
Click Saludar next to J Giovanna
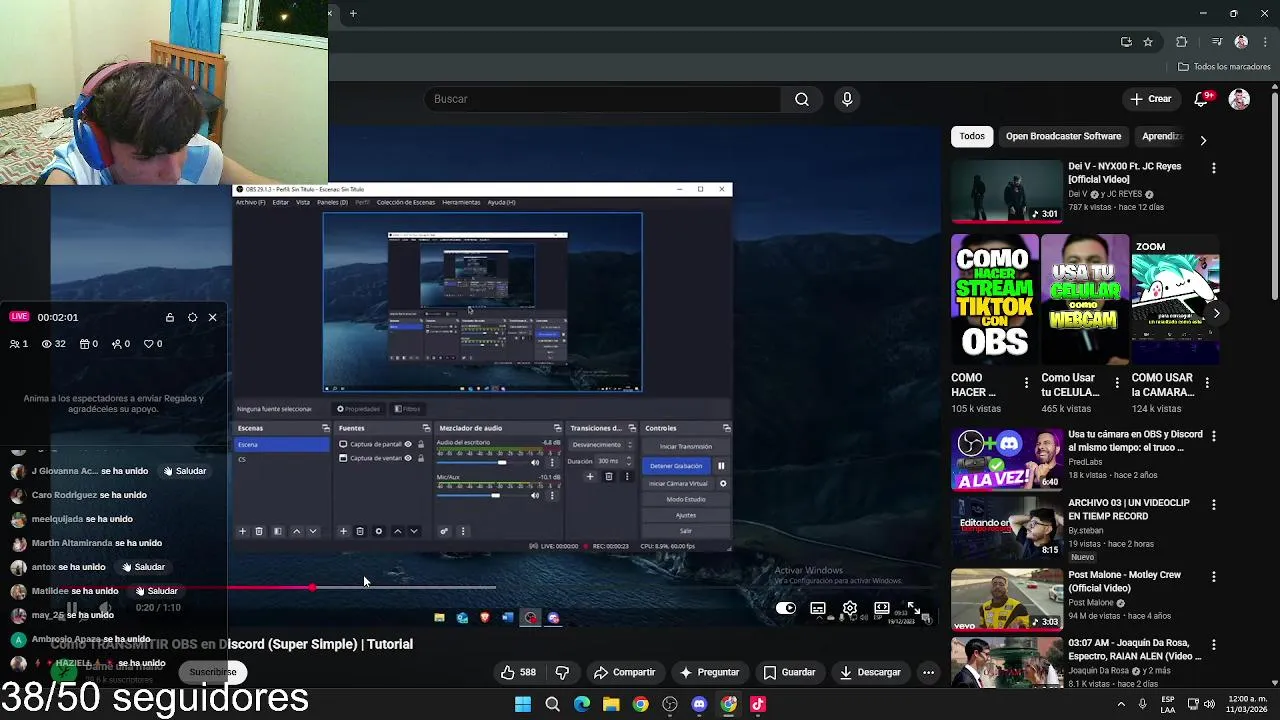click(184, 471)
